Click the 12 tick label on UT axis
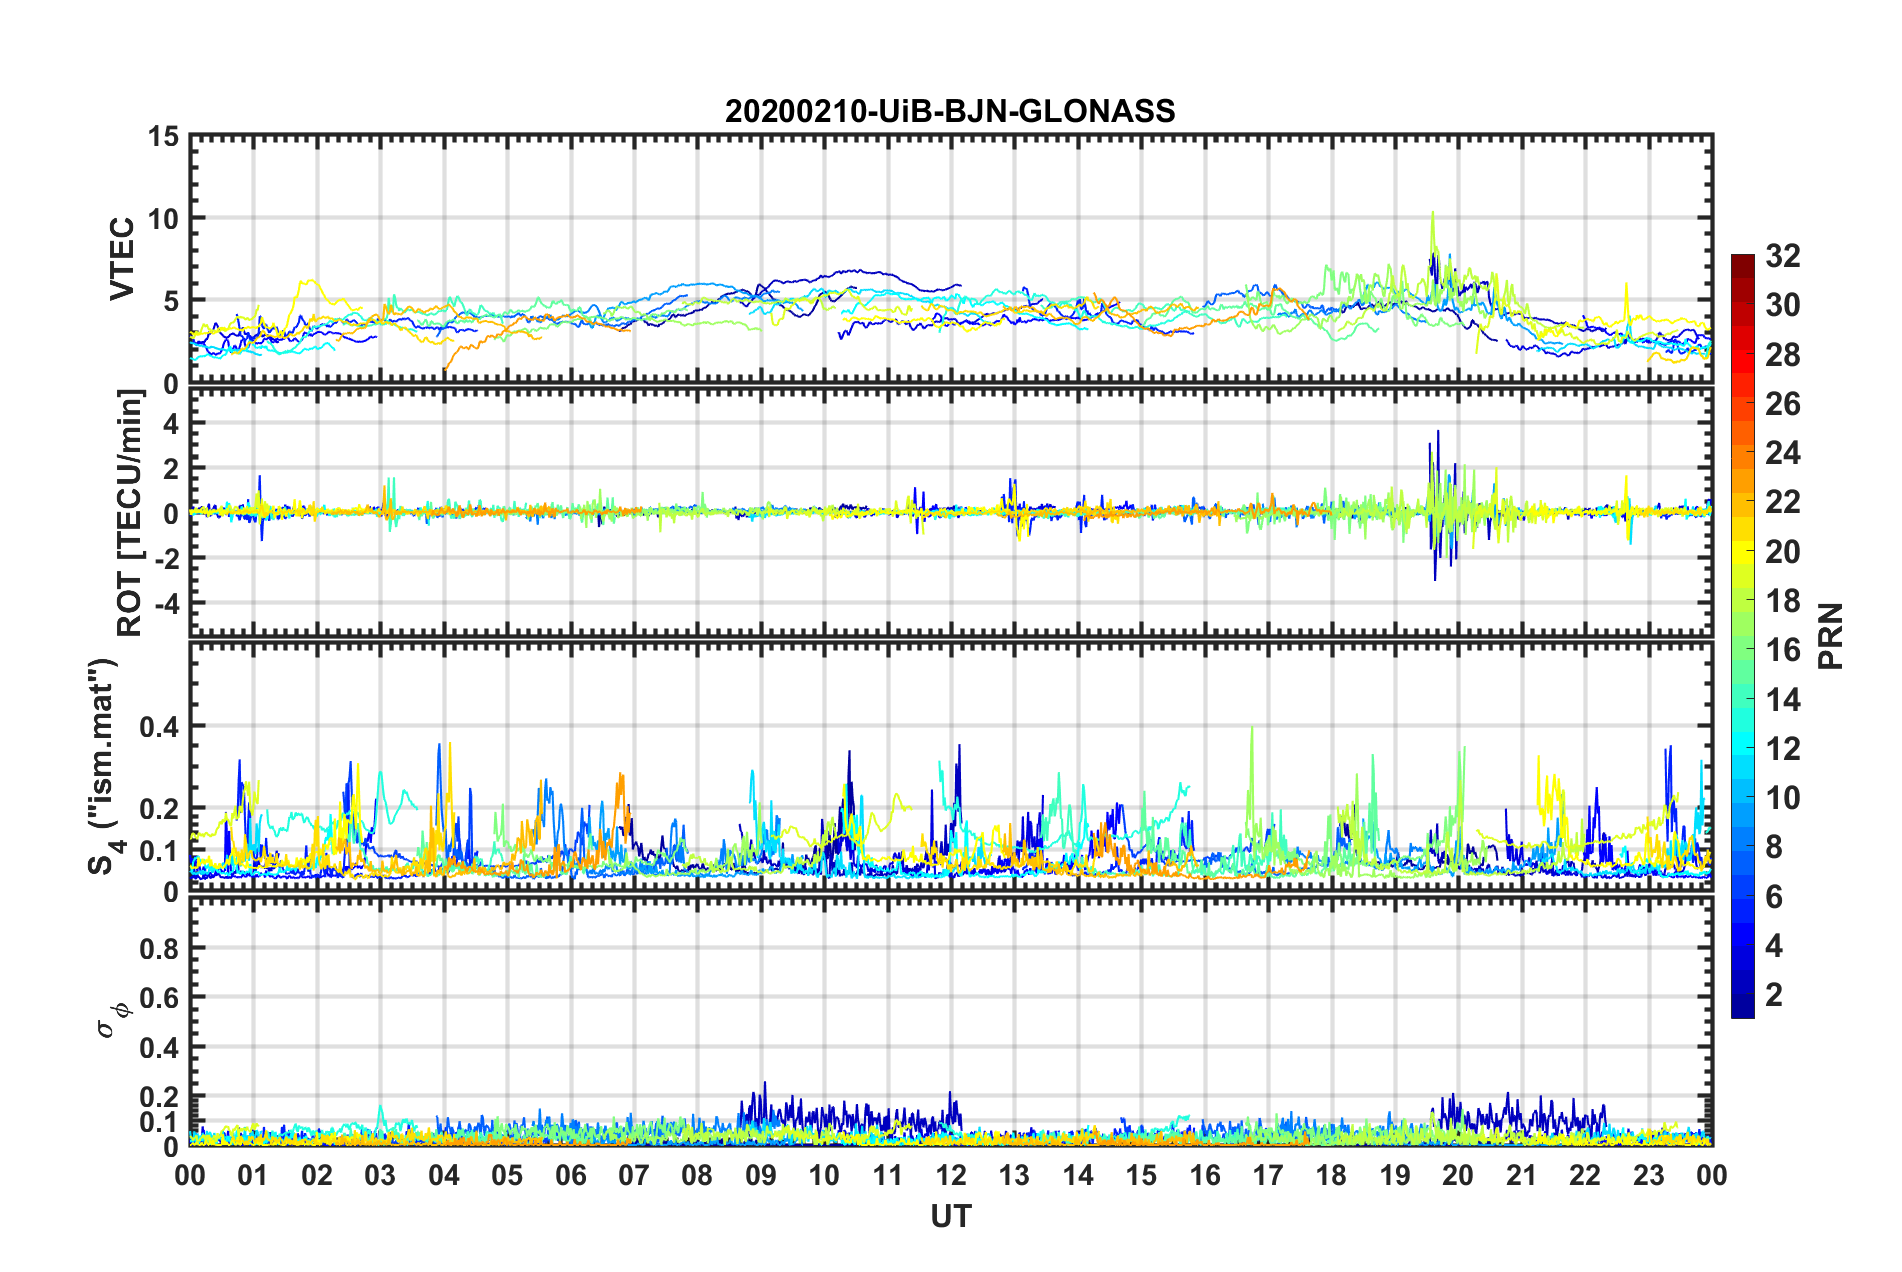1902x1272 pixels. coord(951,1175)
